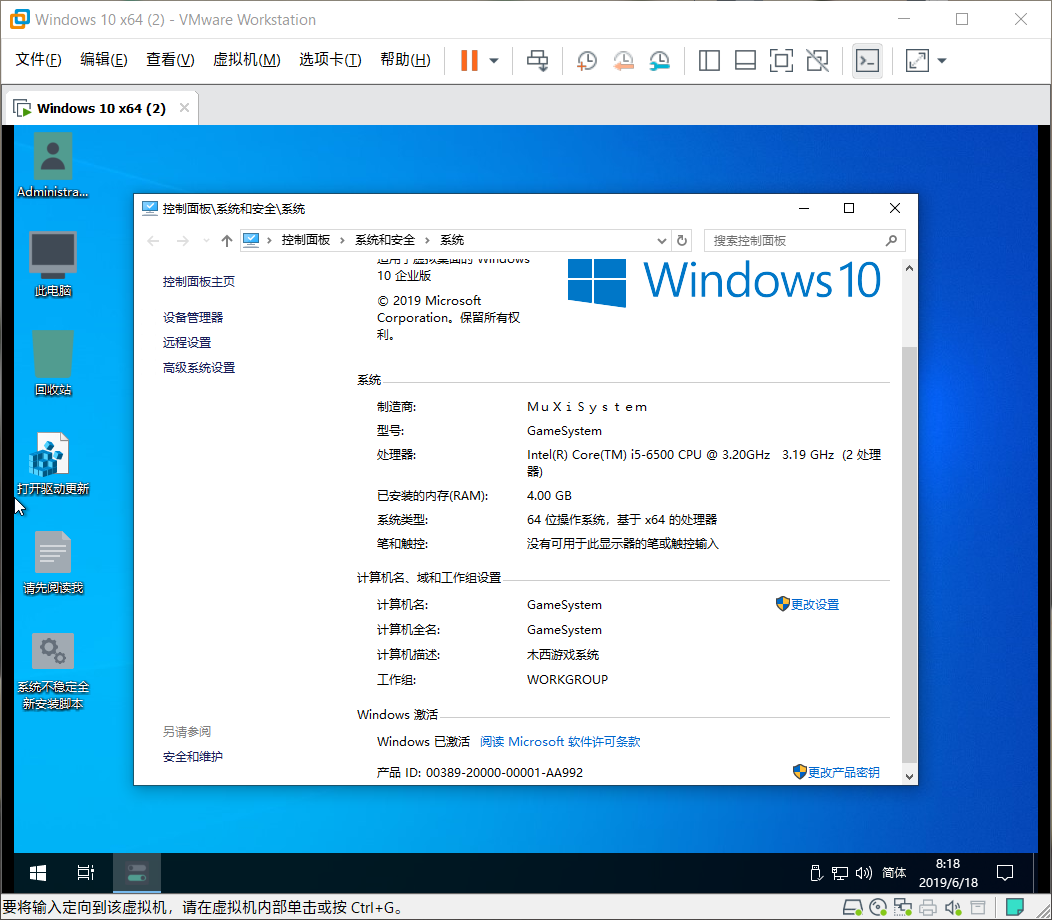This screenshot has width=1052, height=920.
Task: Open Task View on the taskbar
Action: coord(86,872)
